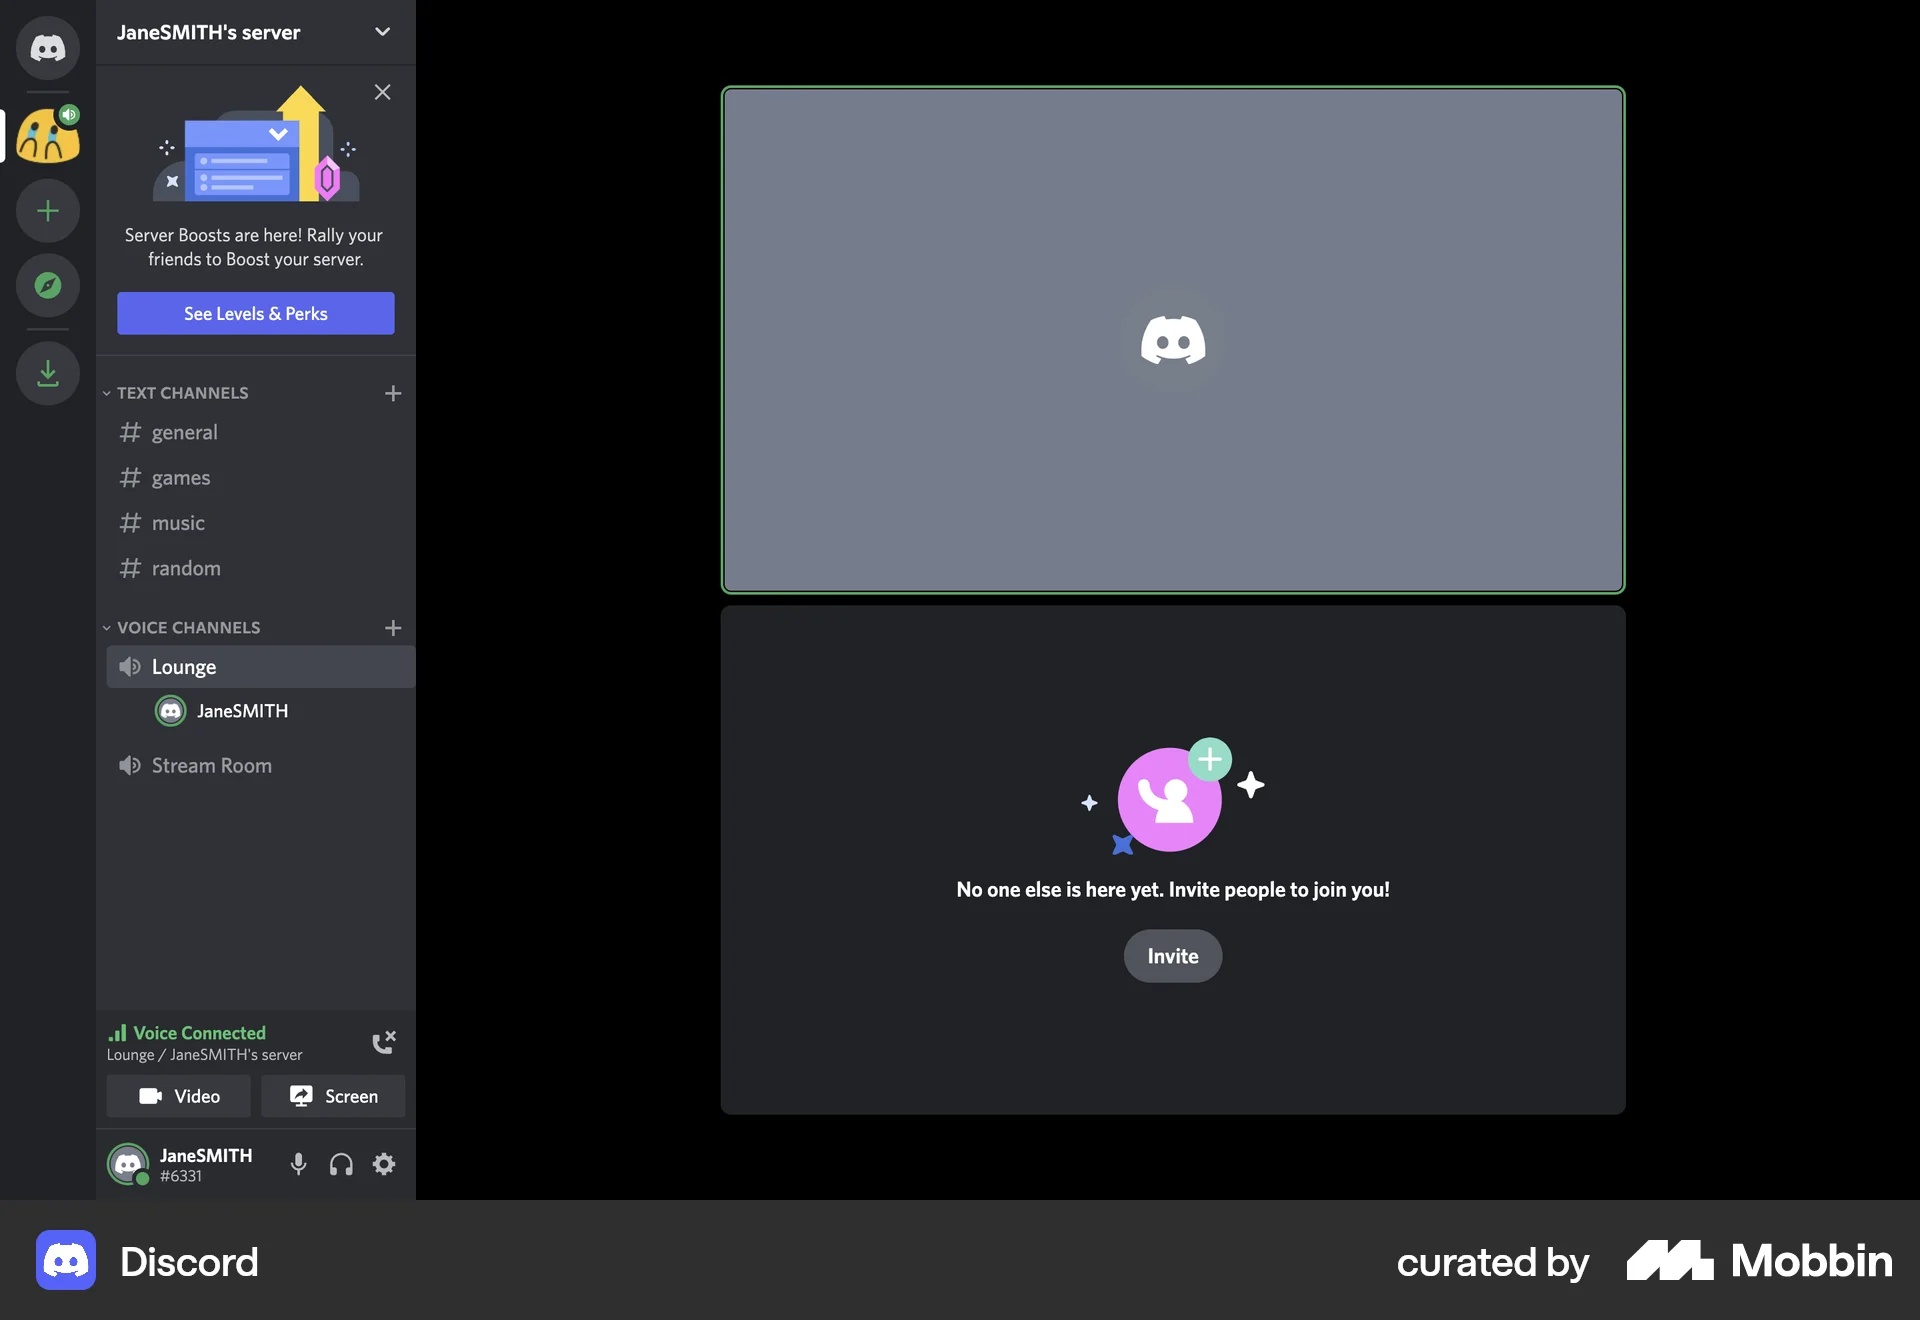Screen dimensions: 1920x1320
Task: Toggle deafen with the headphones icon
Action: (x=340, y=1164)
